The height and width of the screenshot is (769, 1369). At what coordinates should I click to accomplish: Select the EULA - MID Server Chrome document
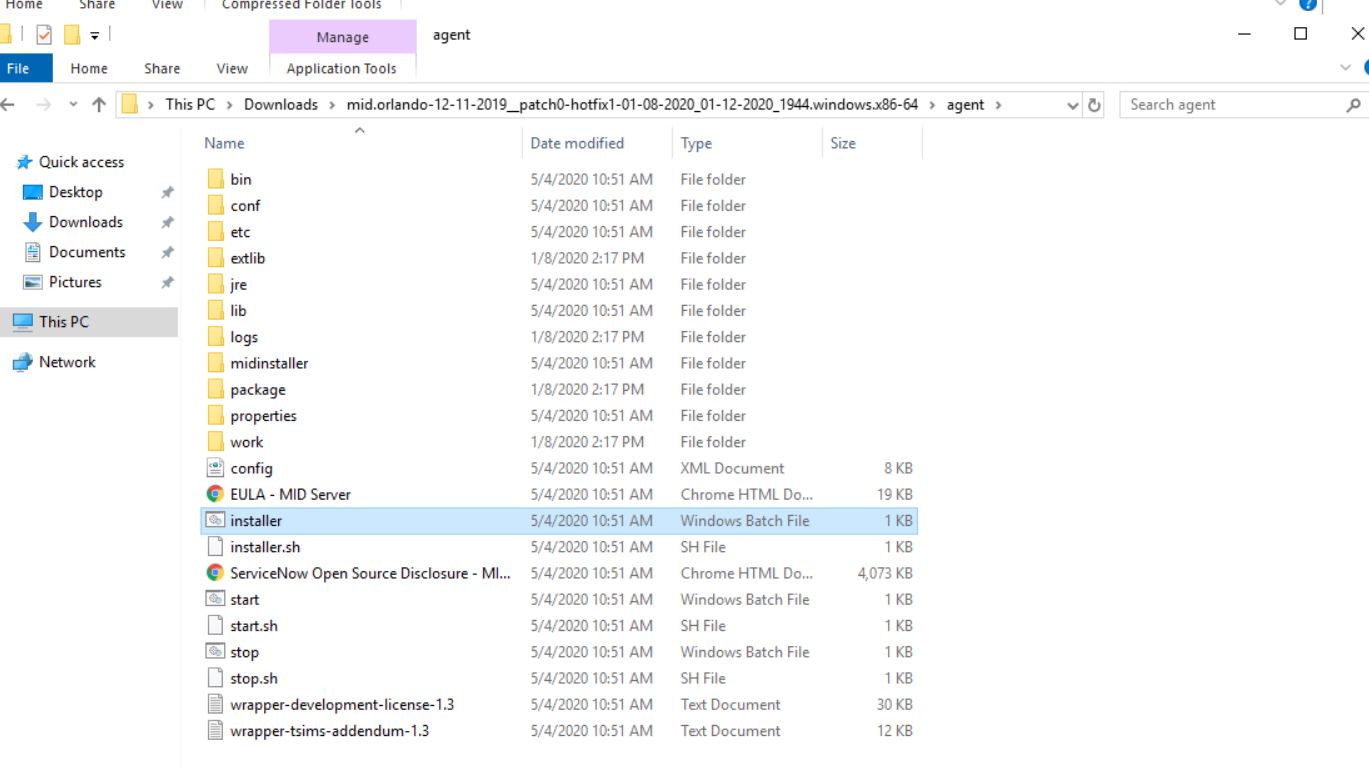pyautogui.click(x=291, y=493)
